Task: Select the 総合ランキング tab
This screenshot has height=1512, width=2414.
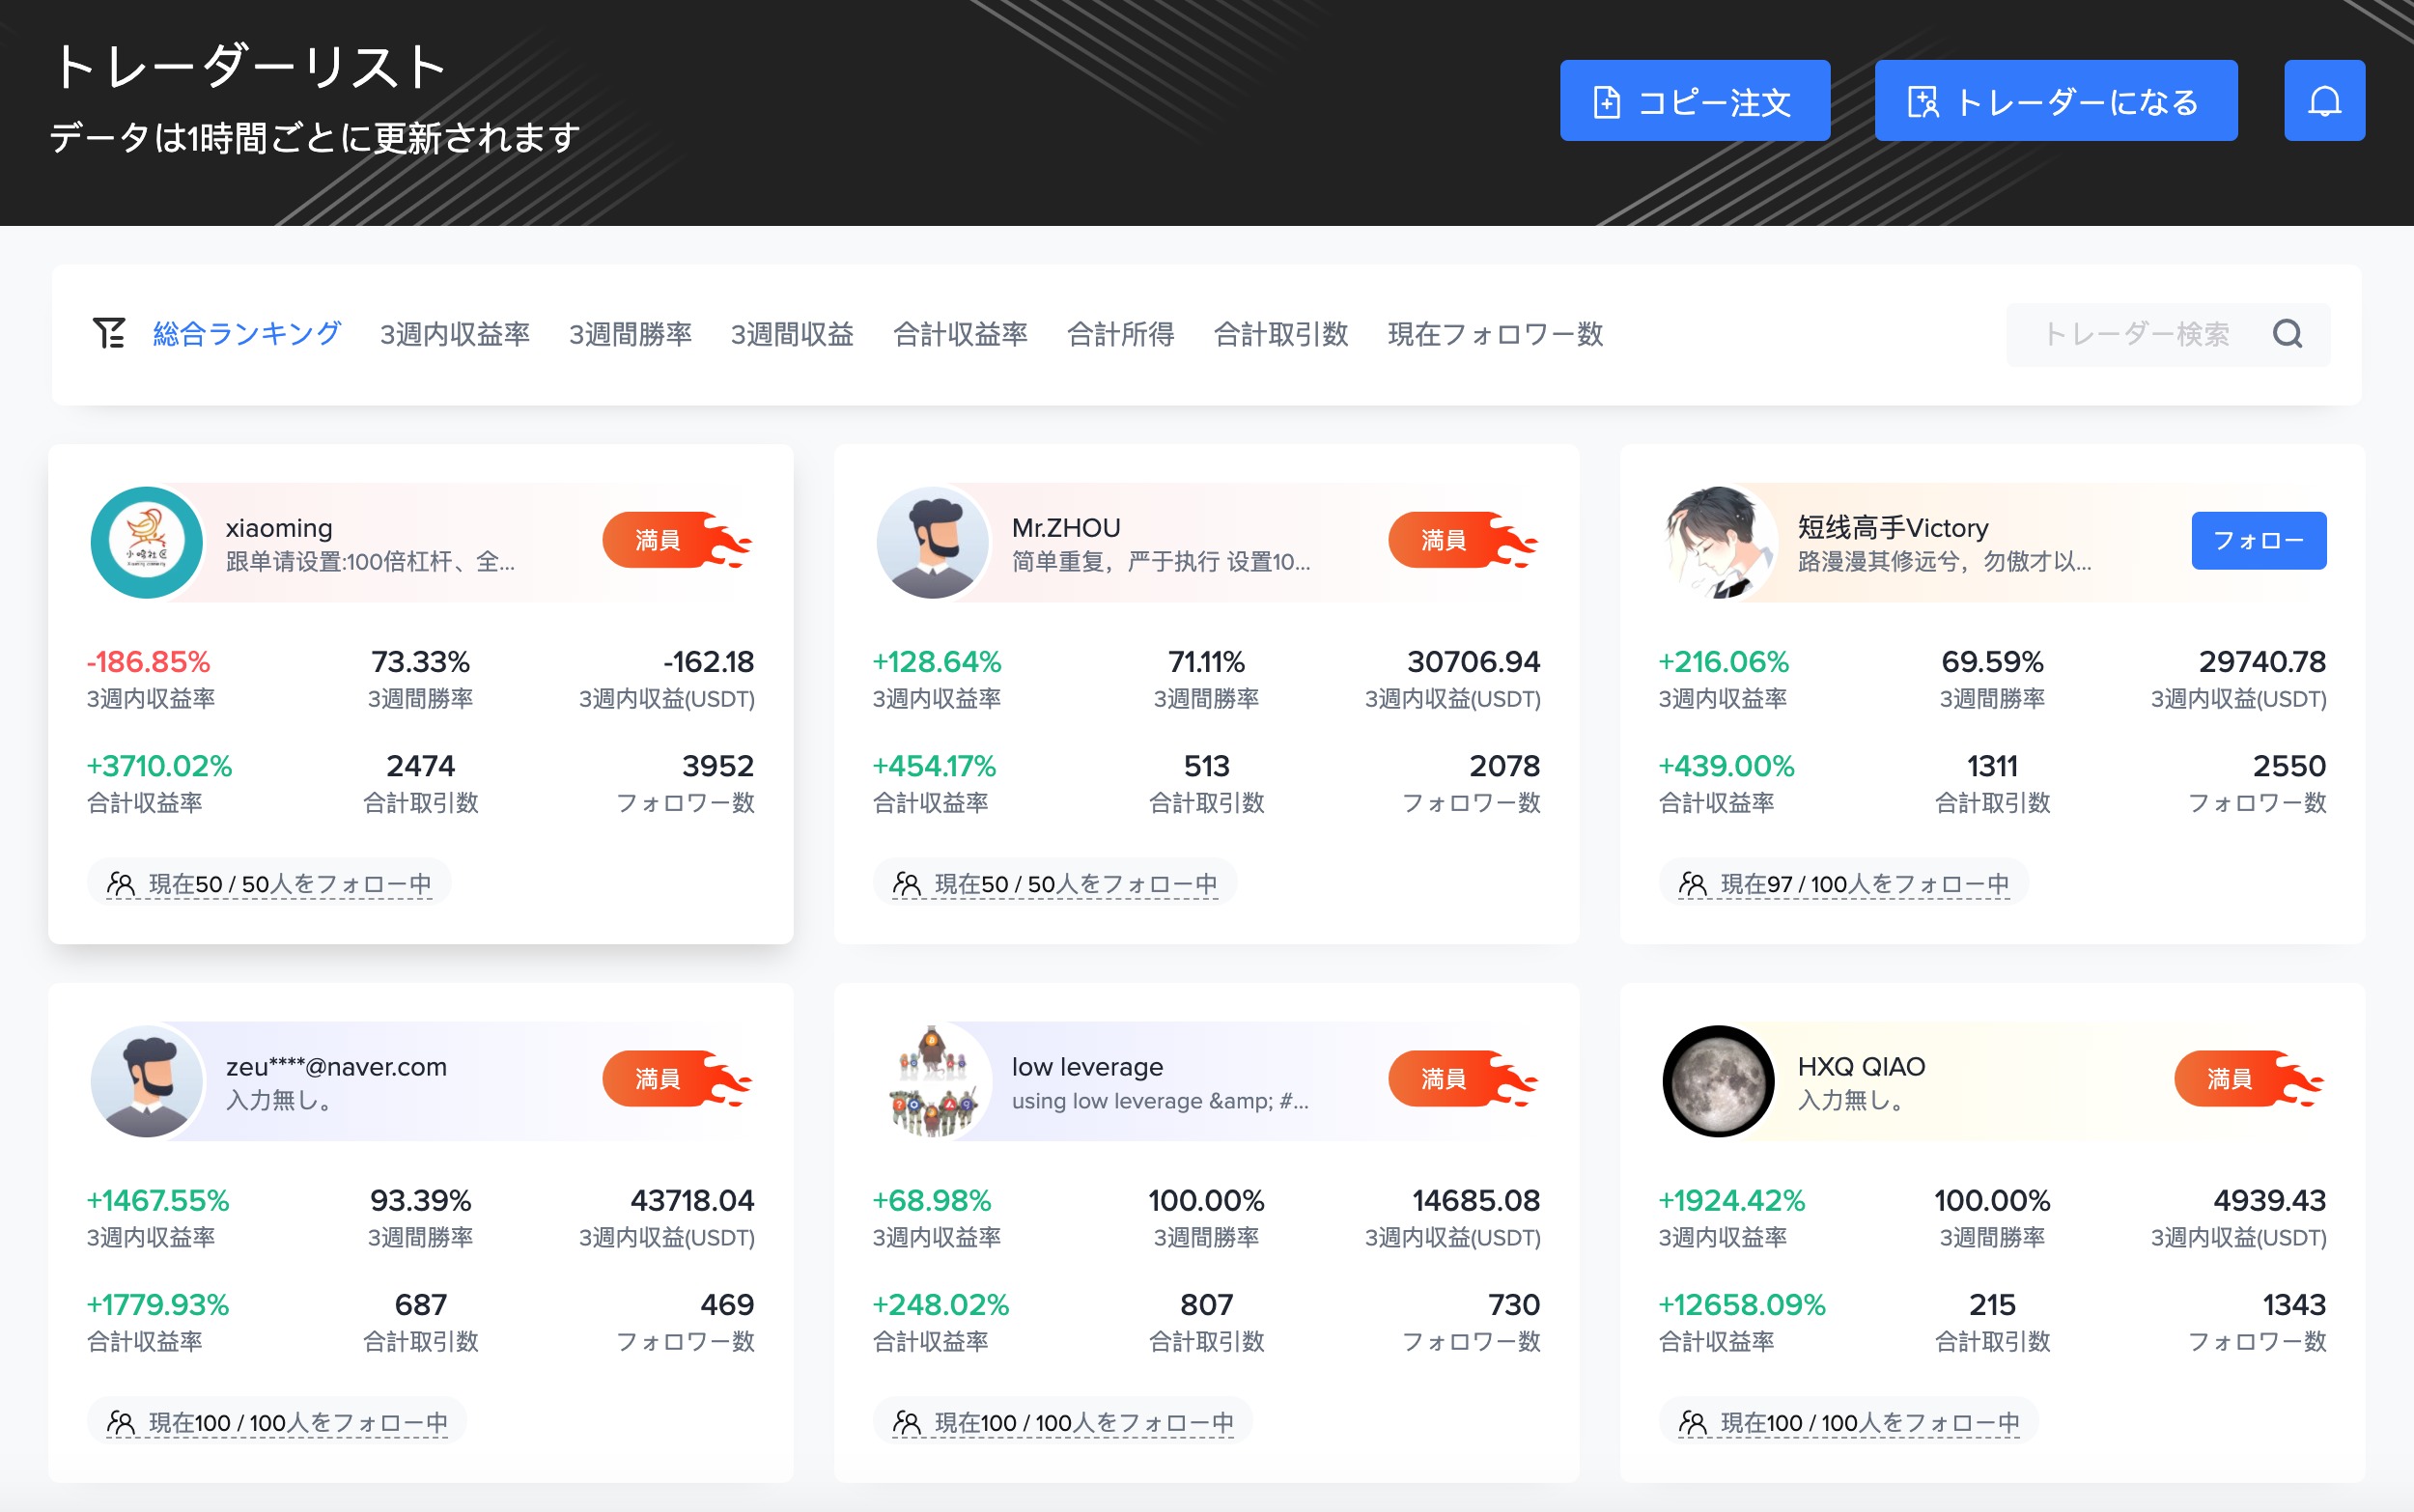Action: click(247, 334)
